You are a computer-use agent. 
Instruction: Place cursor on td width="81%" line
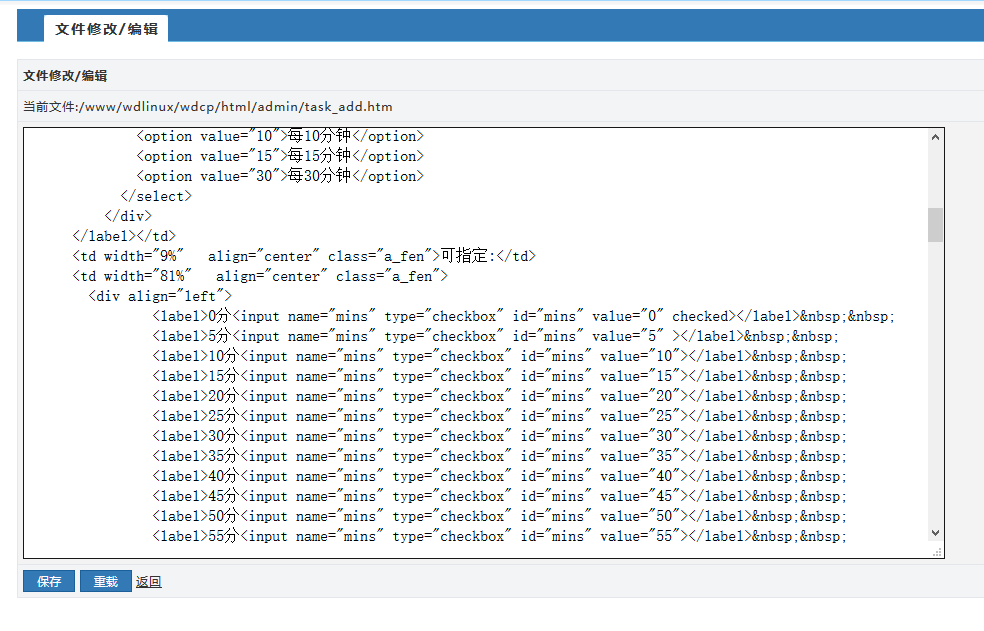point(260,276)
